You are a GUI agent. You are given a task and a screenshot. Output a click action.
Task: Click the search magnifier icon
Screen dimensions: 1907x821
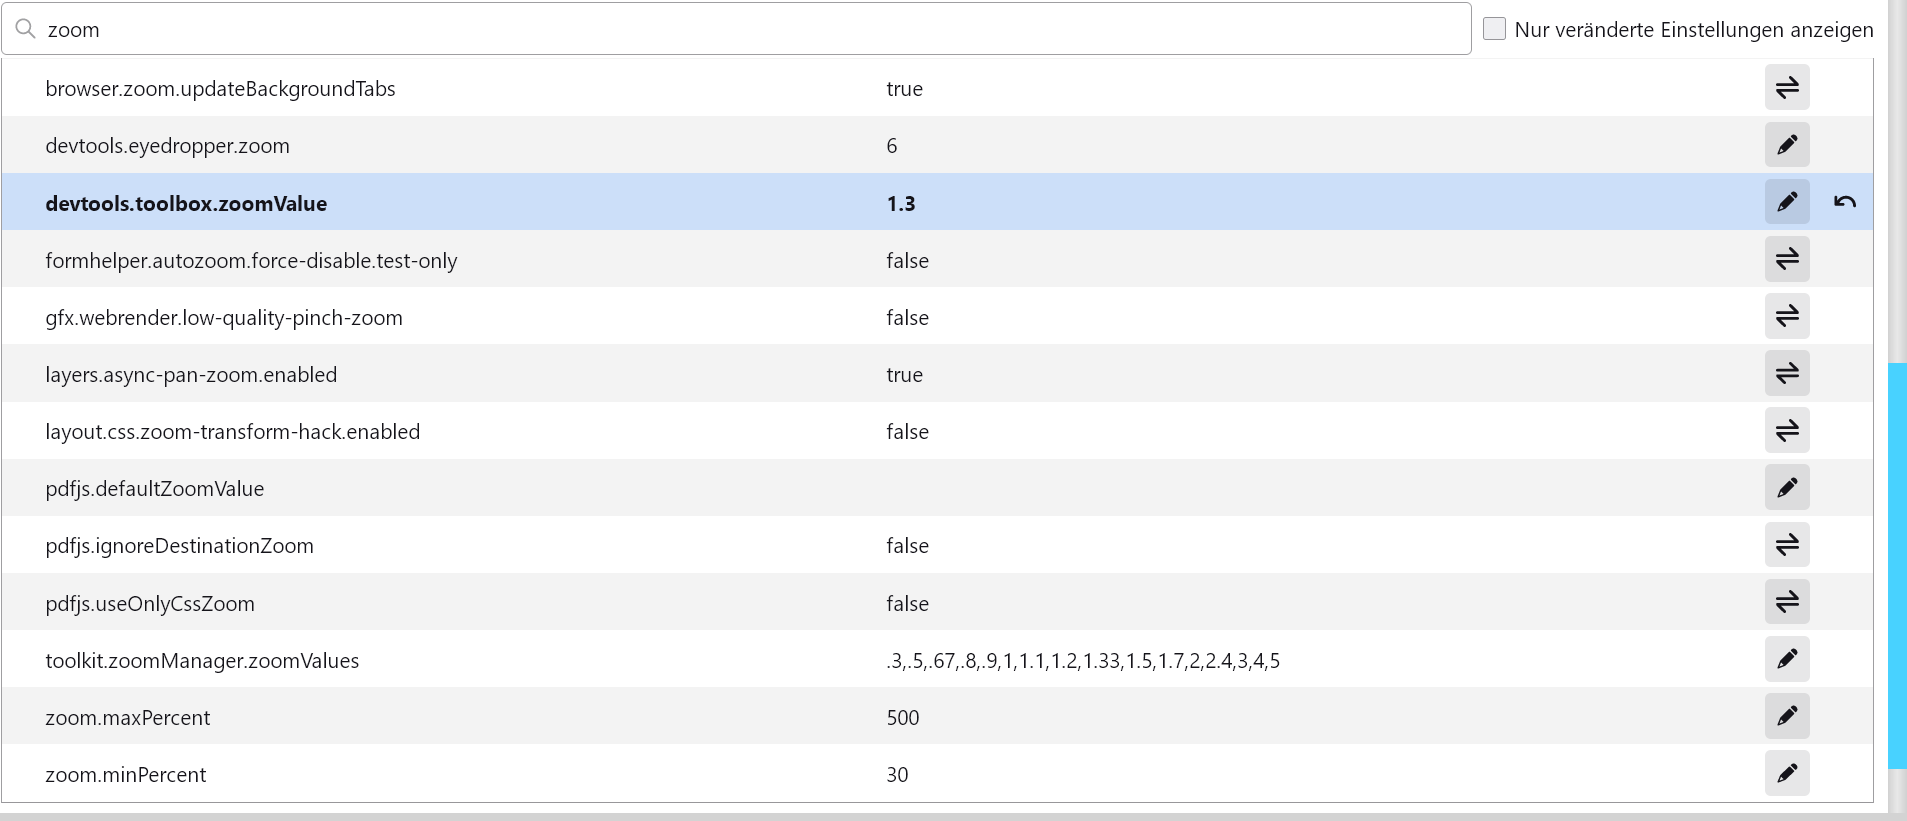pos(26,29)
